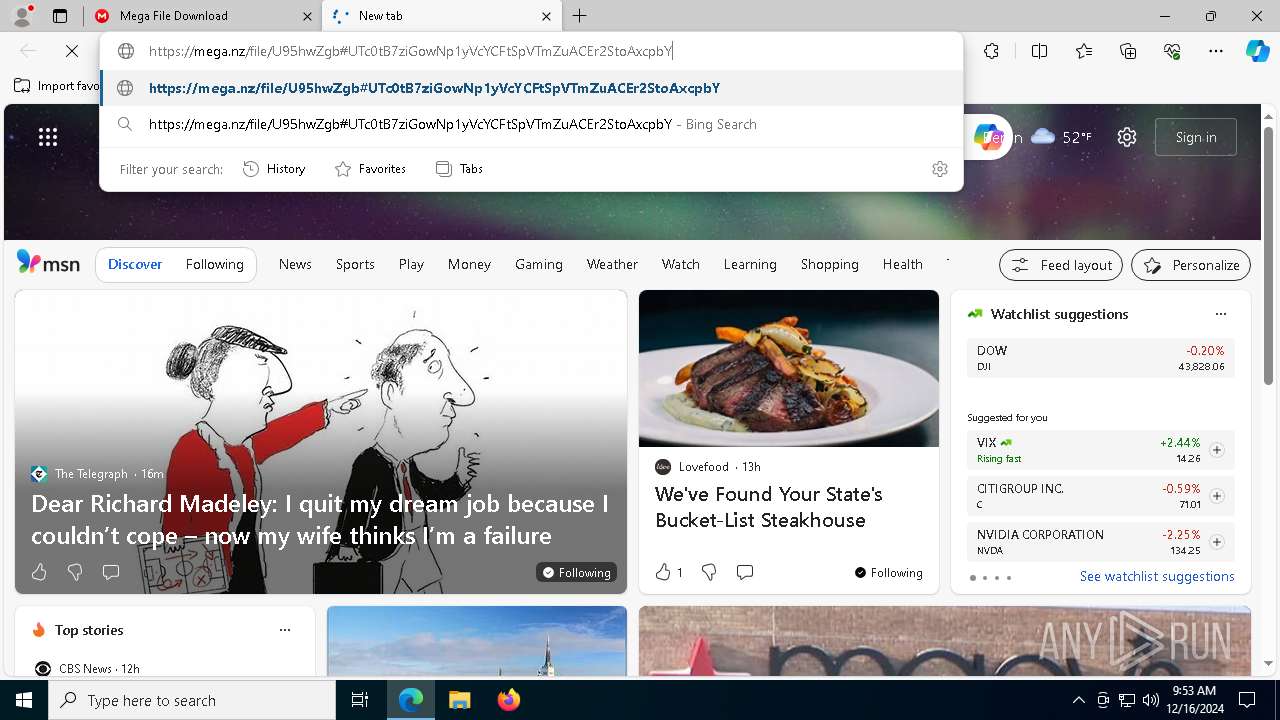Open the Top stories more options menu
The image size is (1280, 720).
pos(285,630)
